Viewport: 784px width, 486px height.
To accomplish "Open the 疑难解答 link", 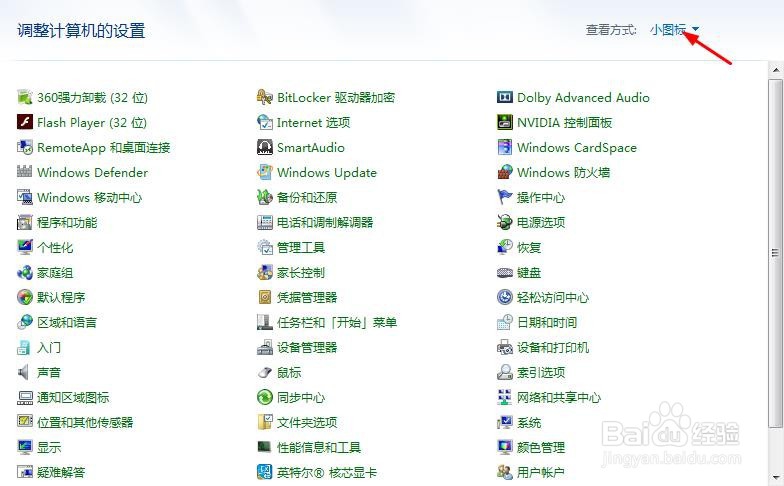I will coord(60,472).
